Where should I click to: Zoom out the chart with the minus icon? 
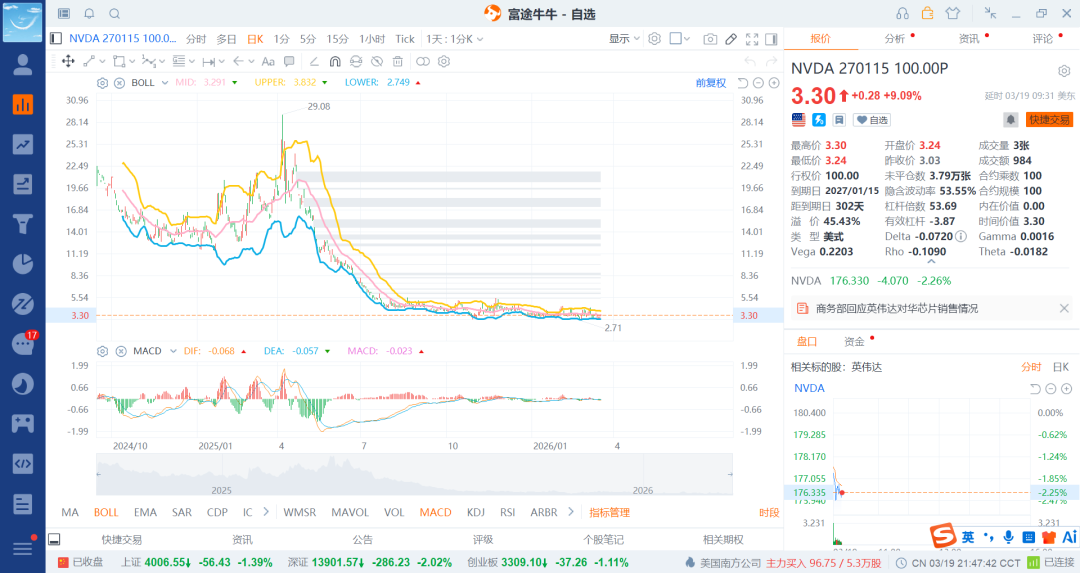(758, 83)
